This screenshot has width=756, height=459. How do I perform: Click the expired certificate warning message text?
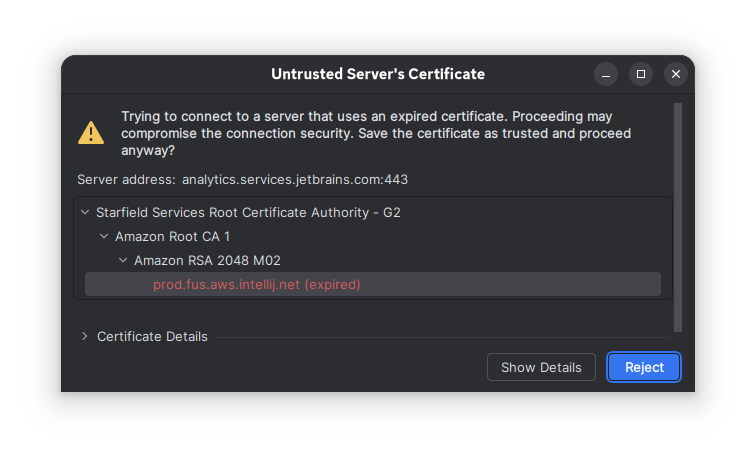tap(376, 133)
